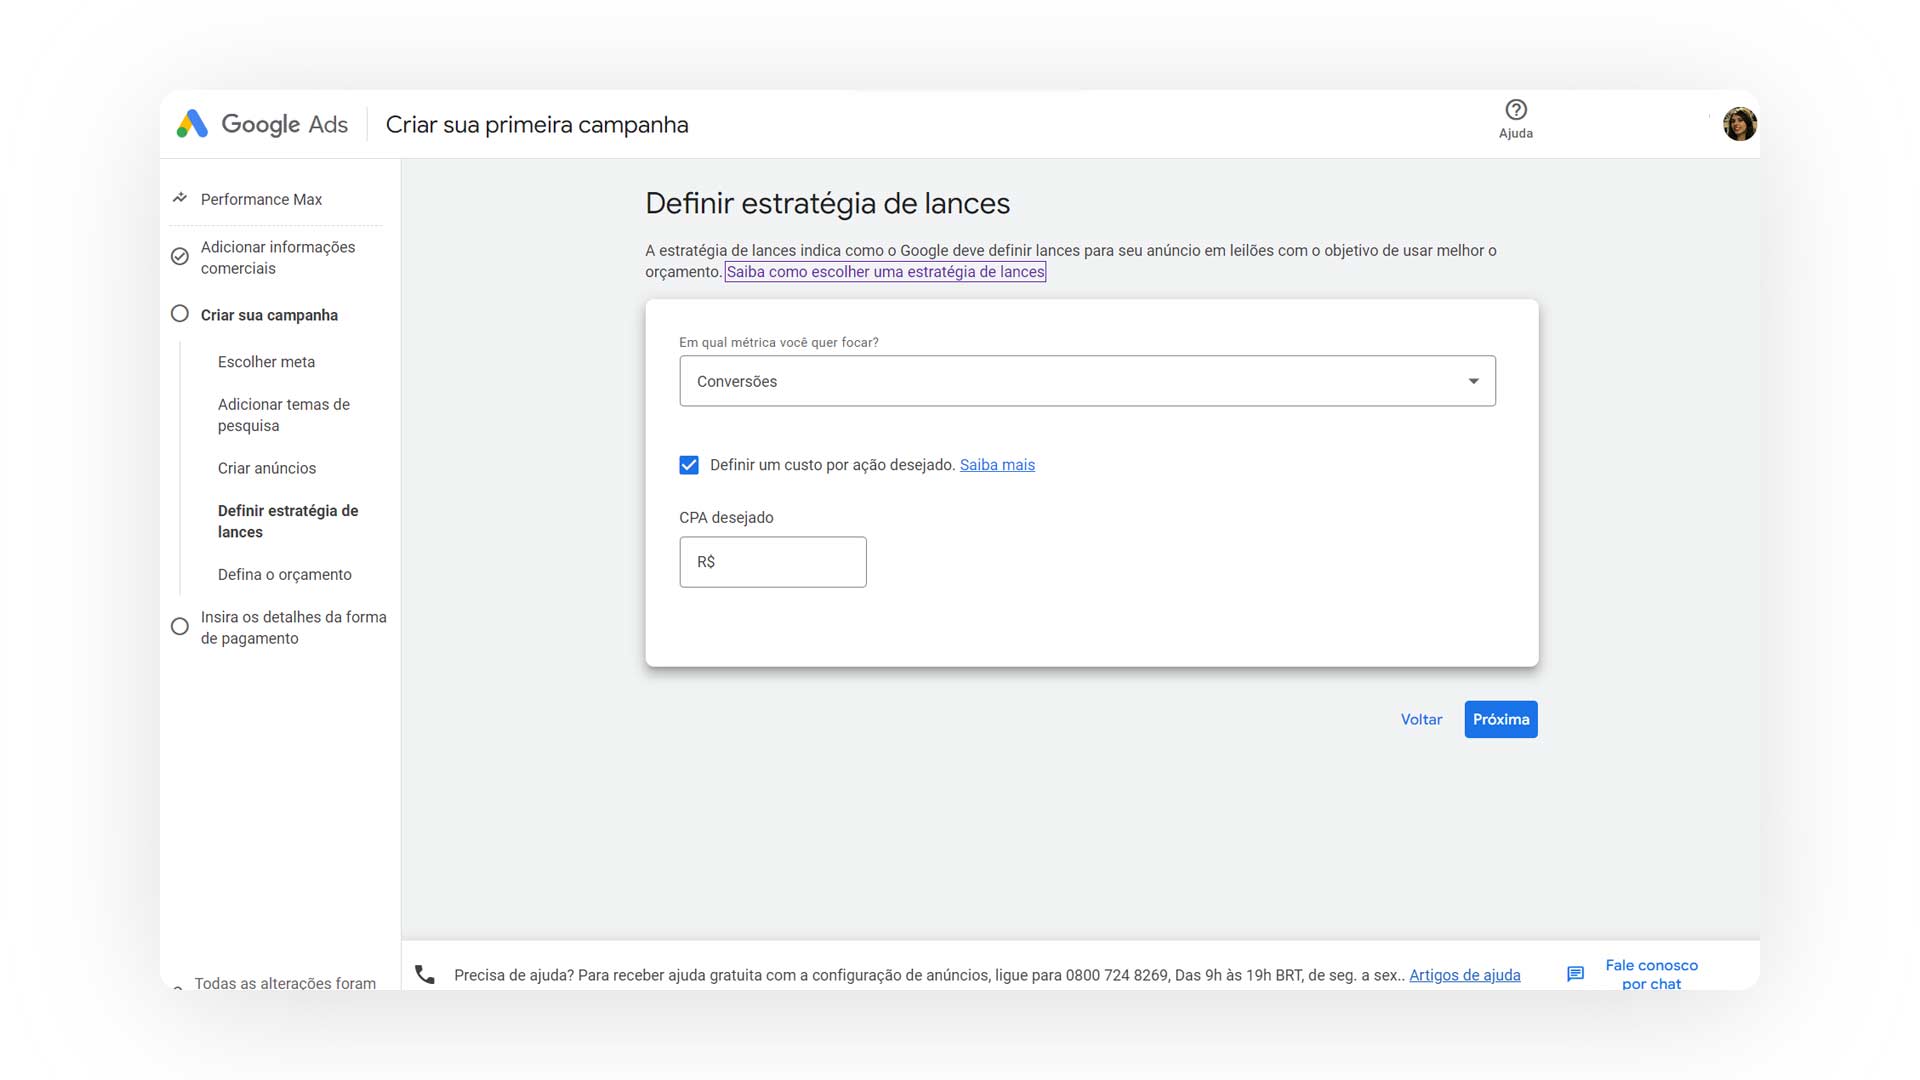Click the Google Ads wordmark text
The image size is (1920, 1080).
[284, 124]
